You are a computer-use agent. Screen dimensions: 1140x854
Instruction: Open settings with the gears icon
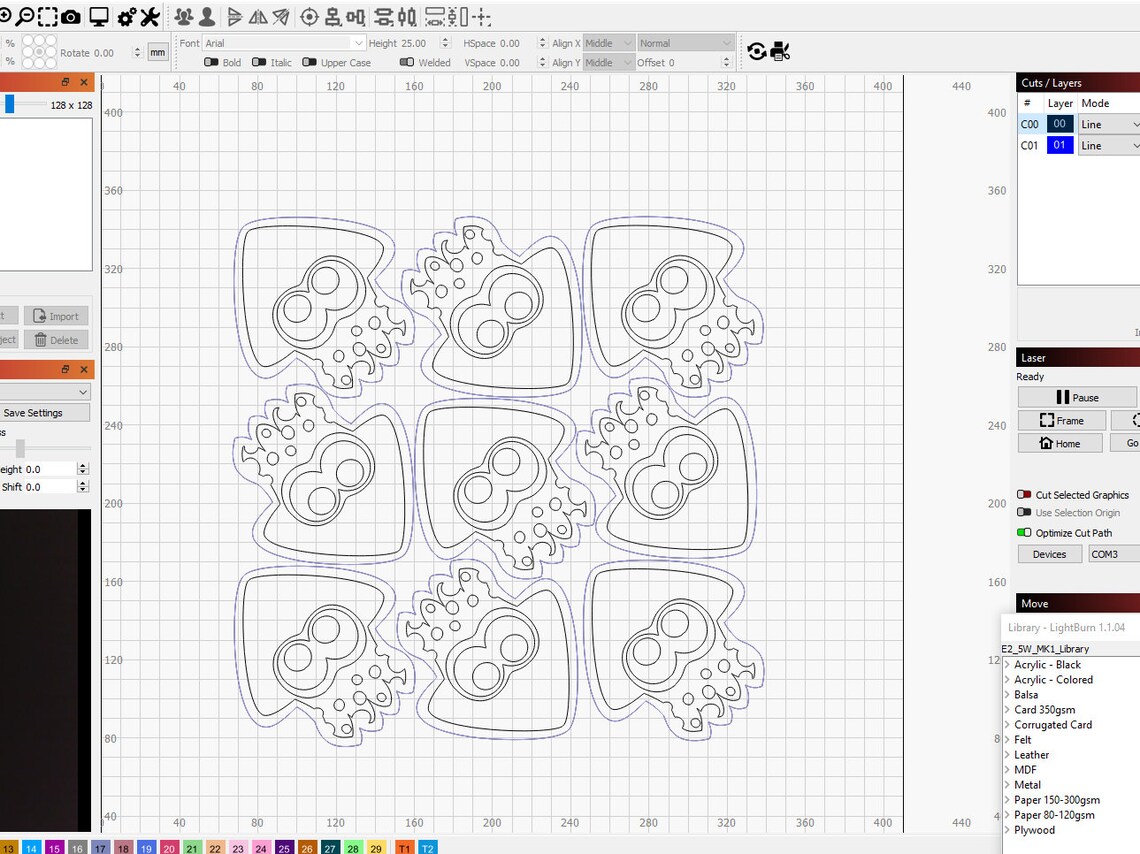(126, 16)
